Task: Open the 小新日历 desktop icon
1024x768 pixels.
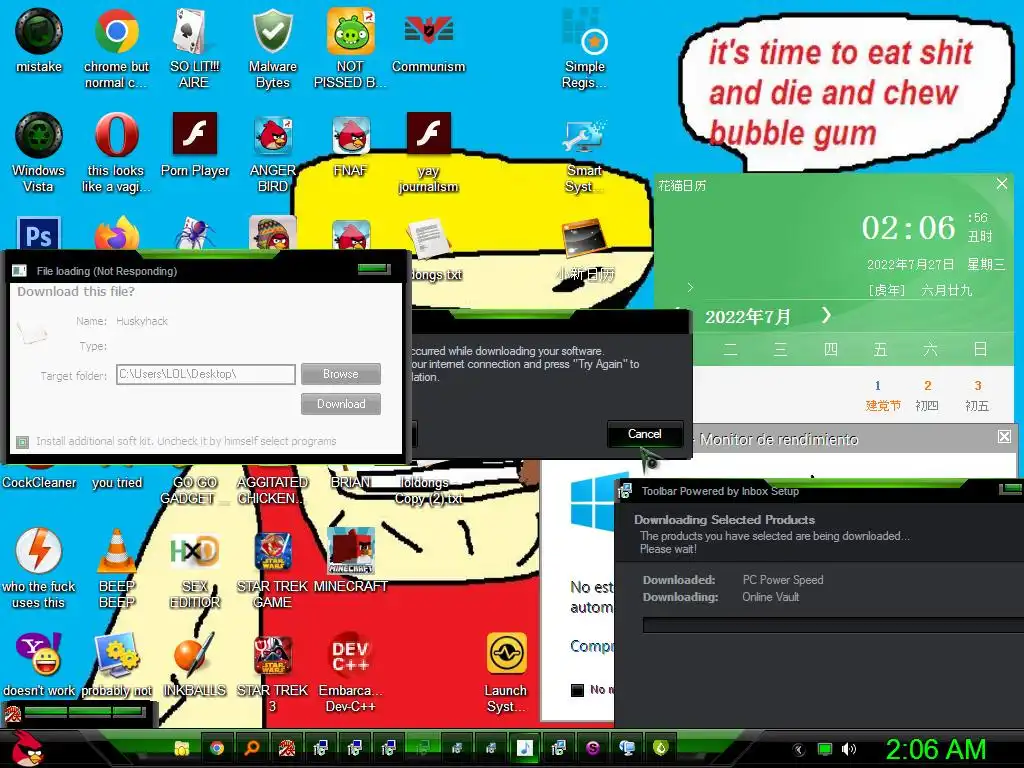Action: 584,251
